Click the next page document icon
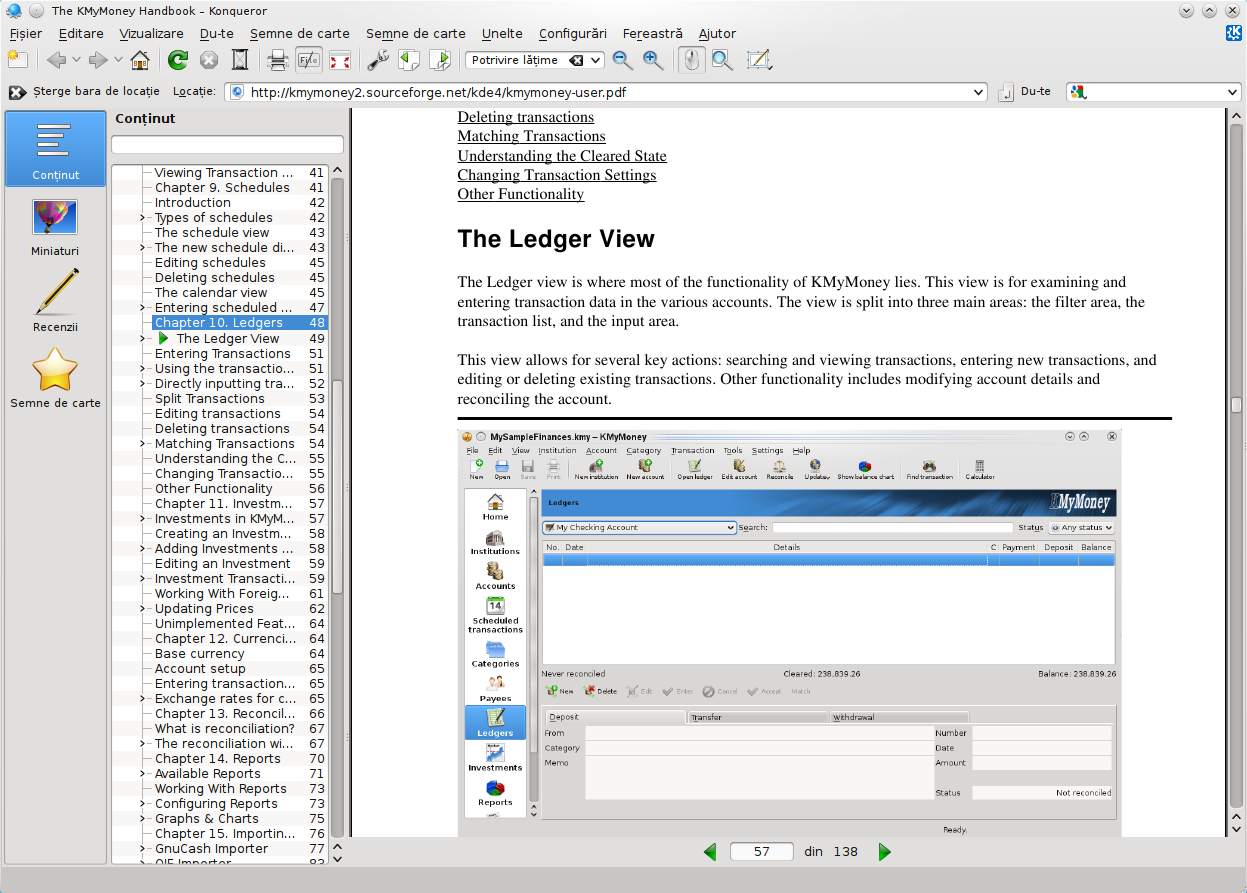The width and height of the screenshot is (1247, 893). click(440, 60)
